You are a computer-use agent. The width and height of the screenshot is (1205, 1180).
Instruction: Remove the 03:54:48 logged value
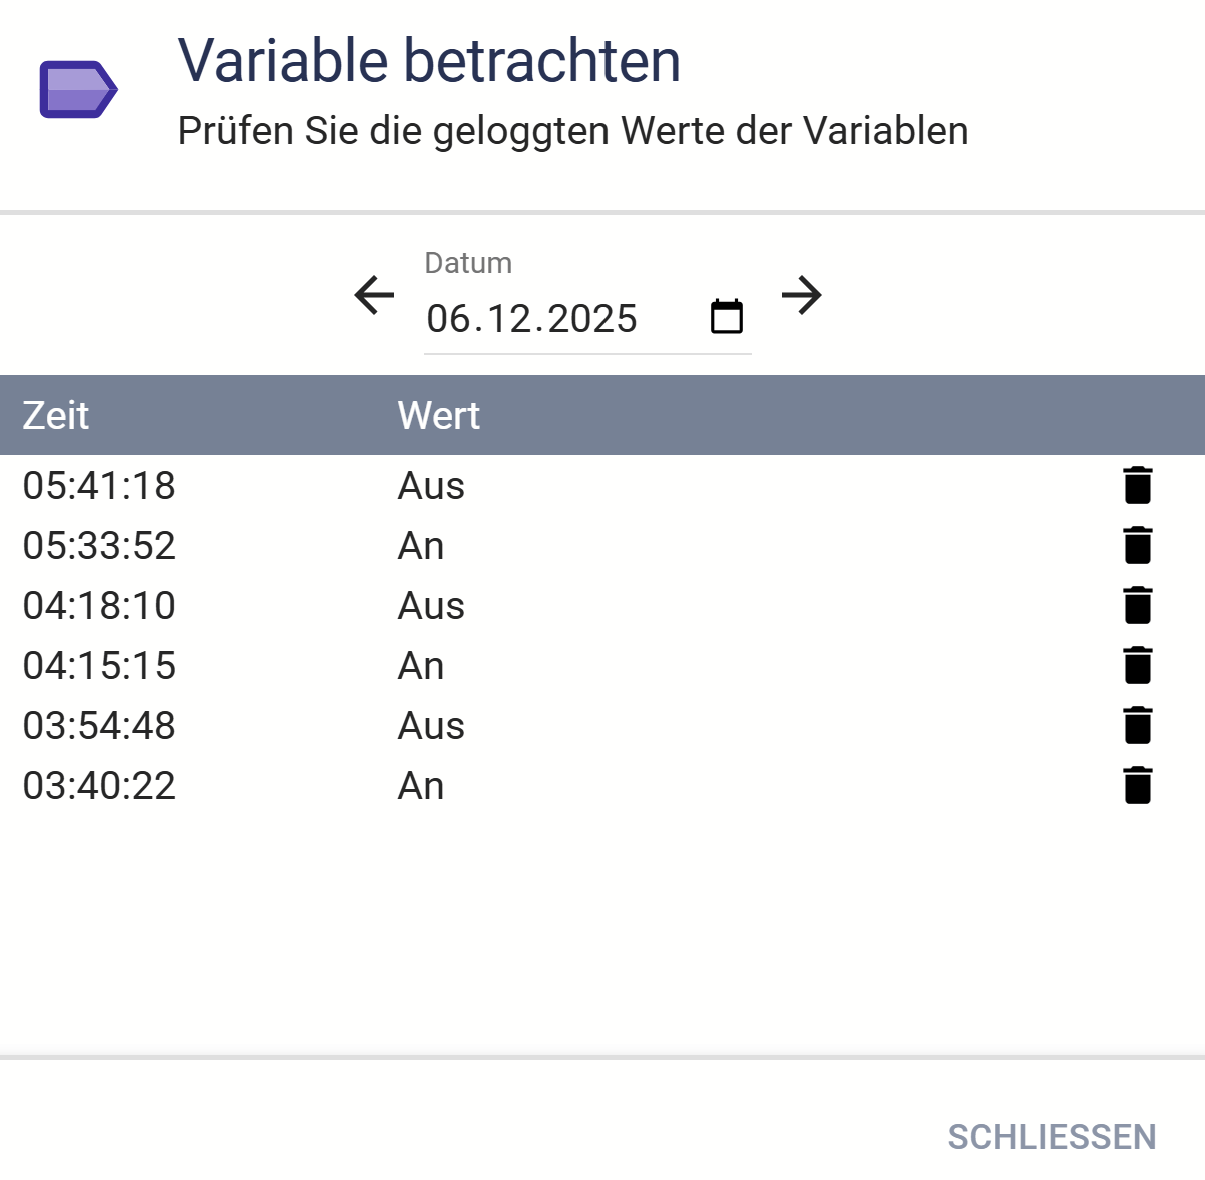[1137, 725]
